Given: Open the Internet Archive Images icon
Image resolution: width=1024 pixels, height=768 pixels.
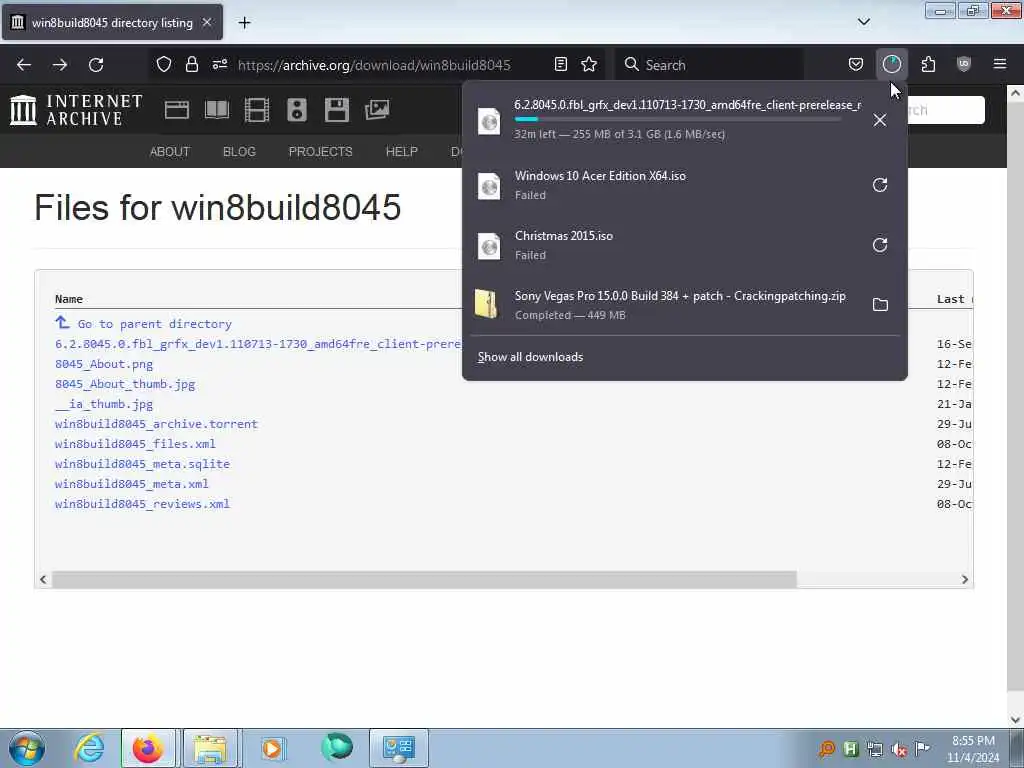Looking at the screenshot, I should [377, 110].
